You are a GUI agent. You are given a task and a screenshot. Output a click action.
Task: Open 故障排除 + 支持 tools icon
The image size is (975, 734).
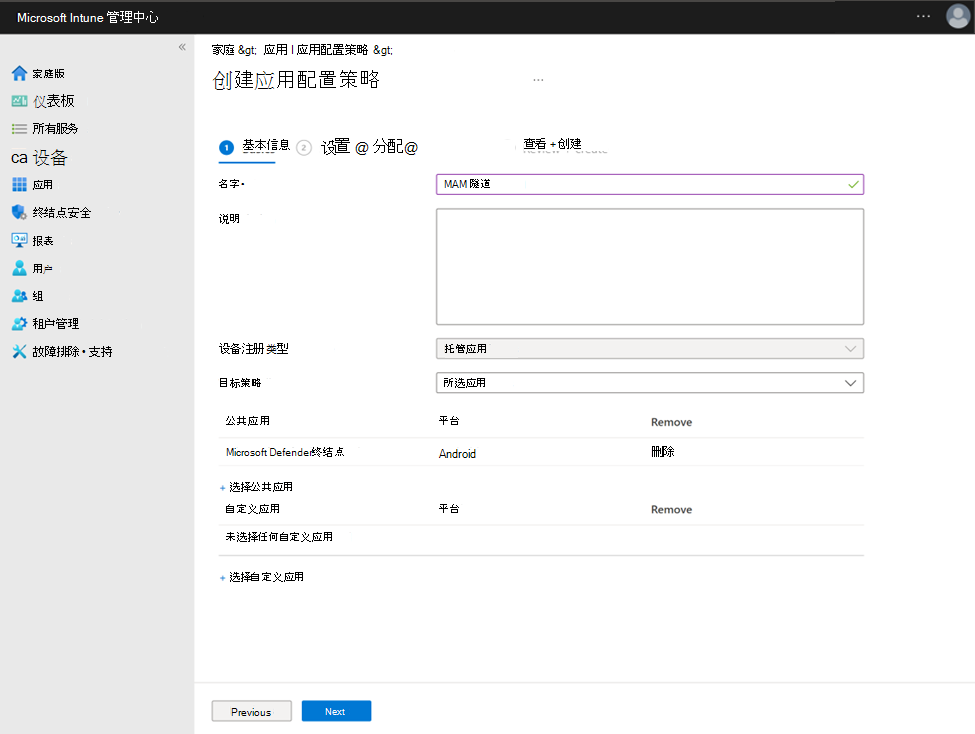pyautogui.click(x=19, y=351)
